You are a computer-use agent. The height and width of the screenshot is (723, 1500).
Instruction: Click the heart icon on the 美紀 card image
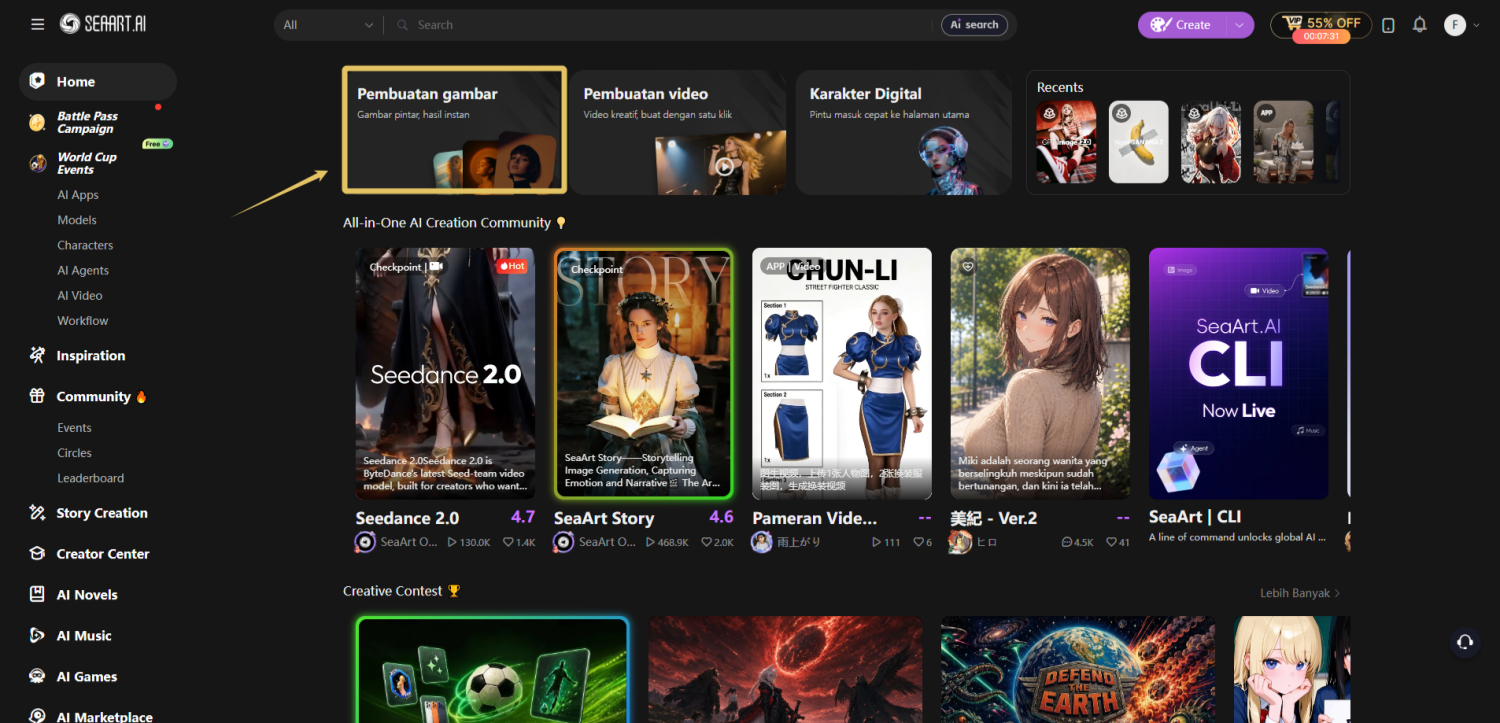[967, 267]
